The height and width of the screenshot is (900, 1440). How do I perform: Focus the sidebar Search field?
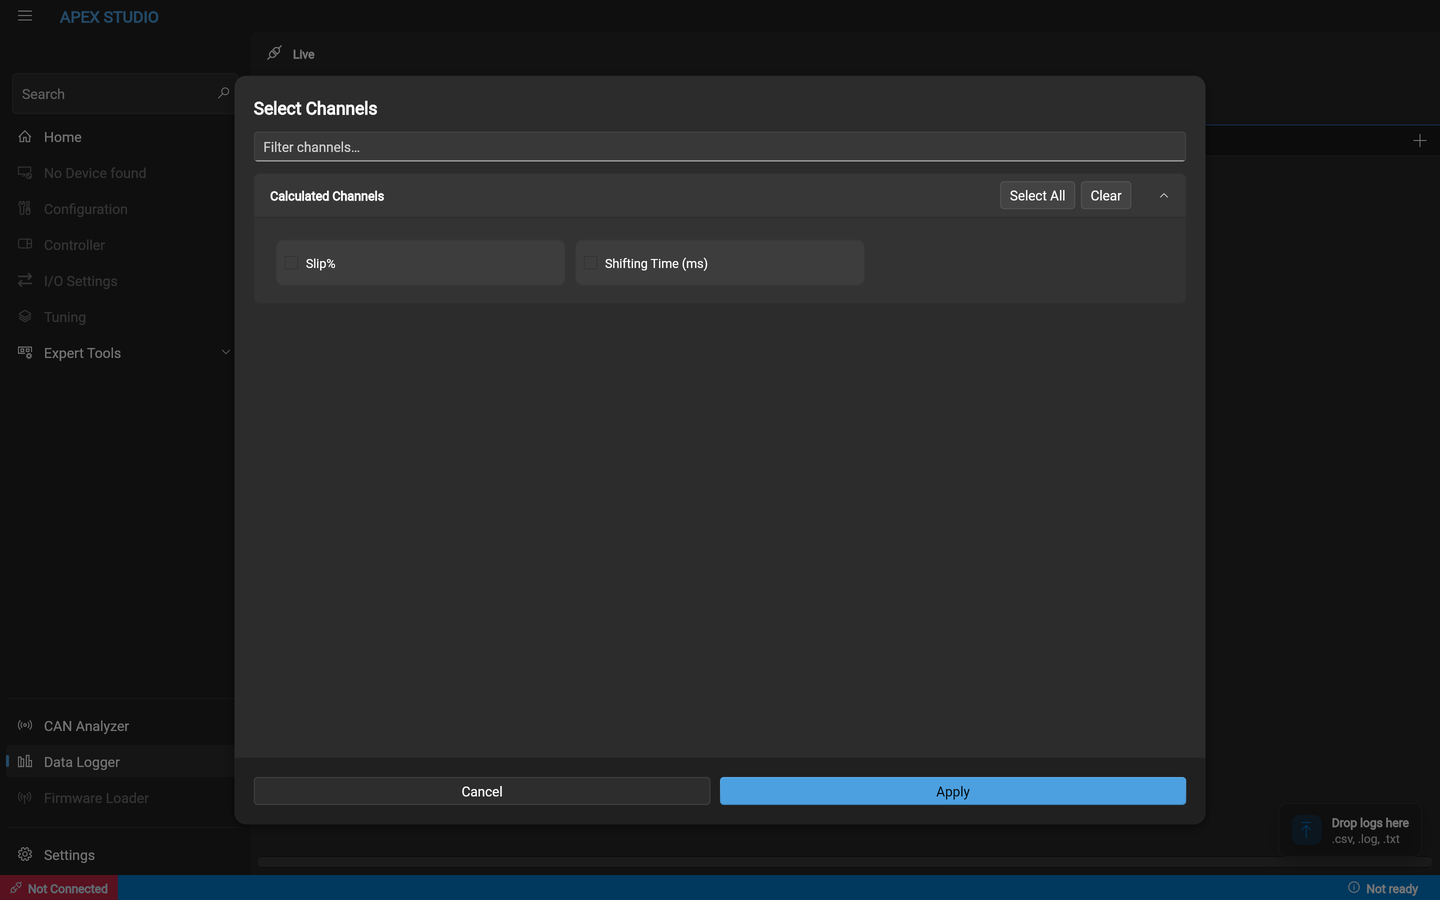(x=123, y=94)
